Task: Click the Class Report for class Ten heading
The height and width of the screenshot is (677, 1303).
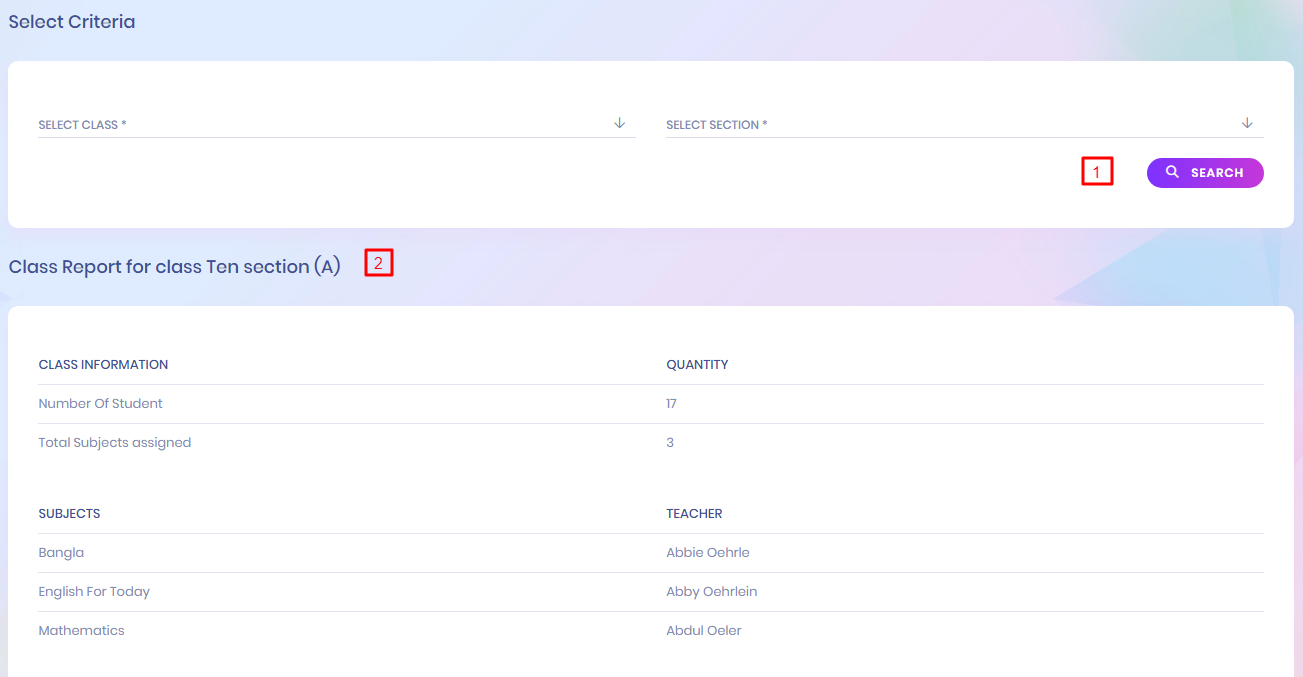Action: click(175, 267)
